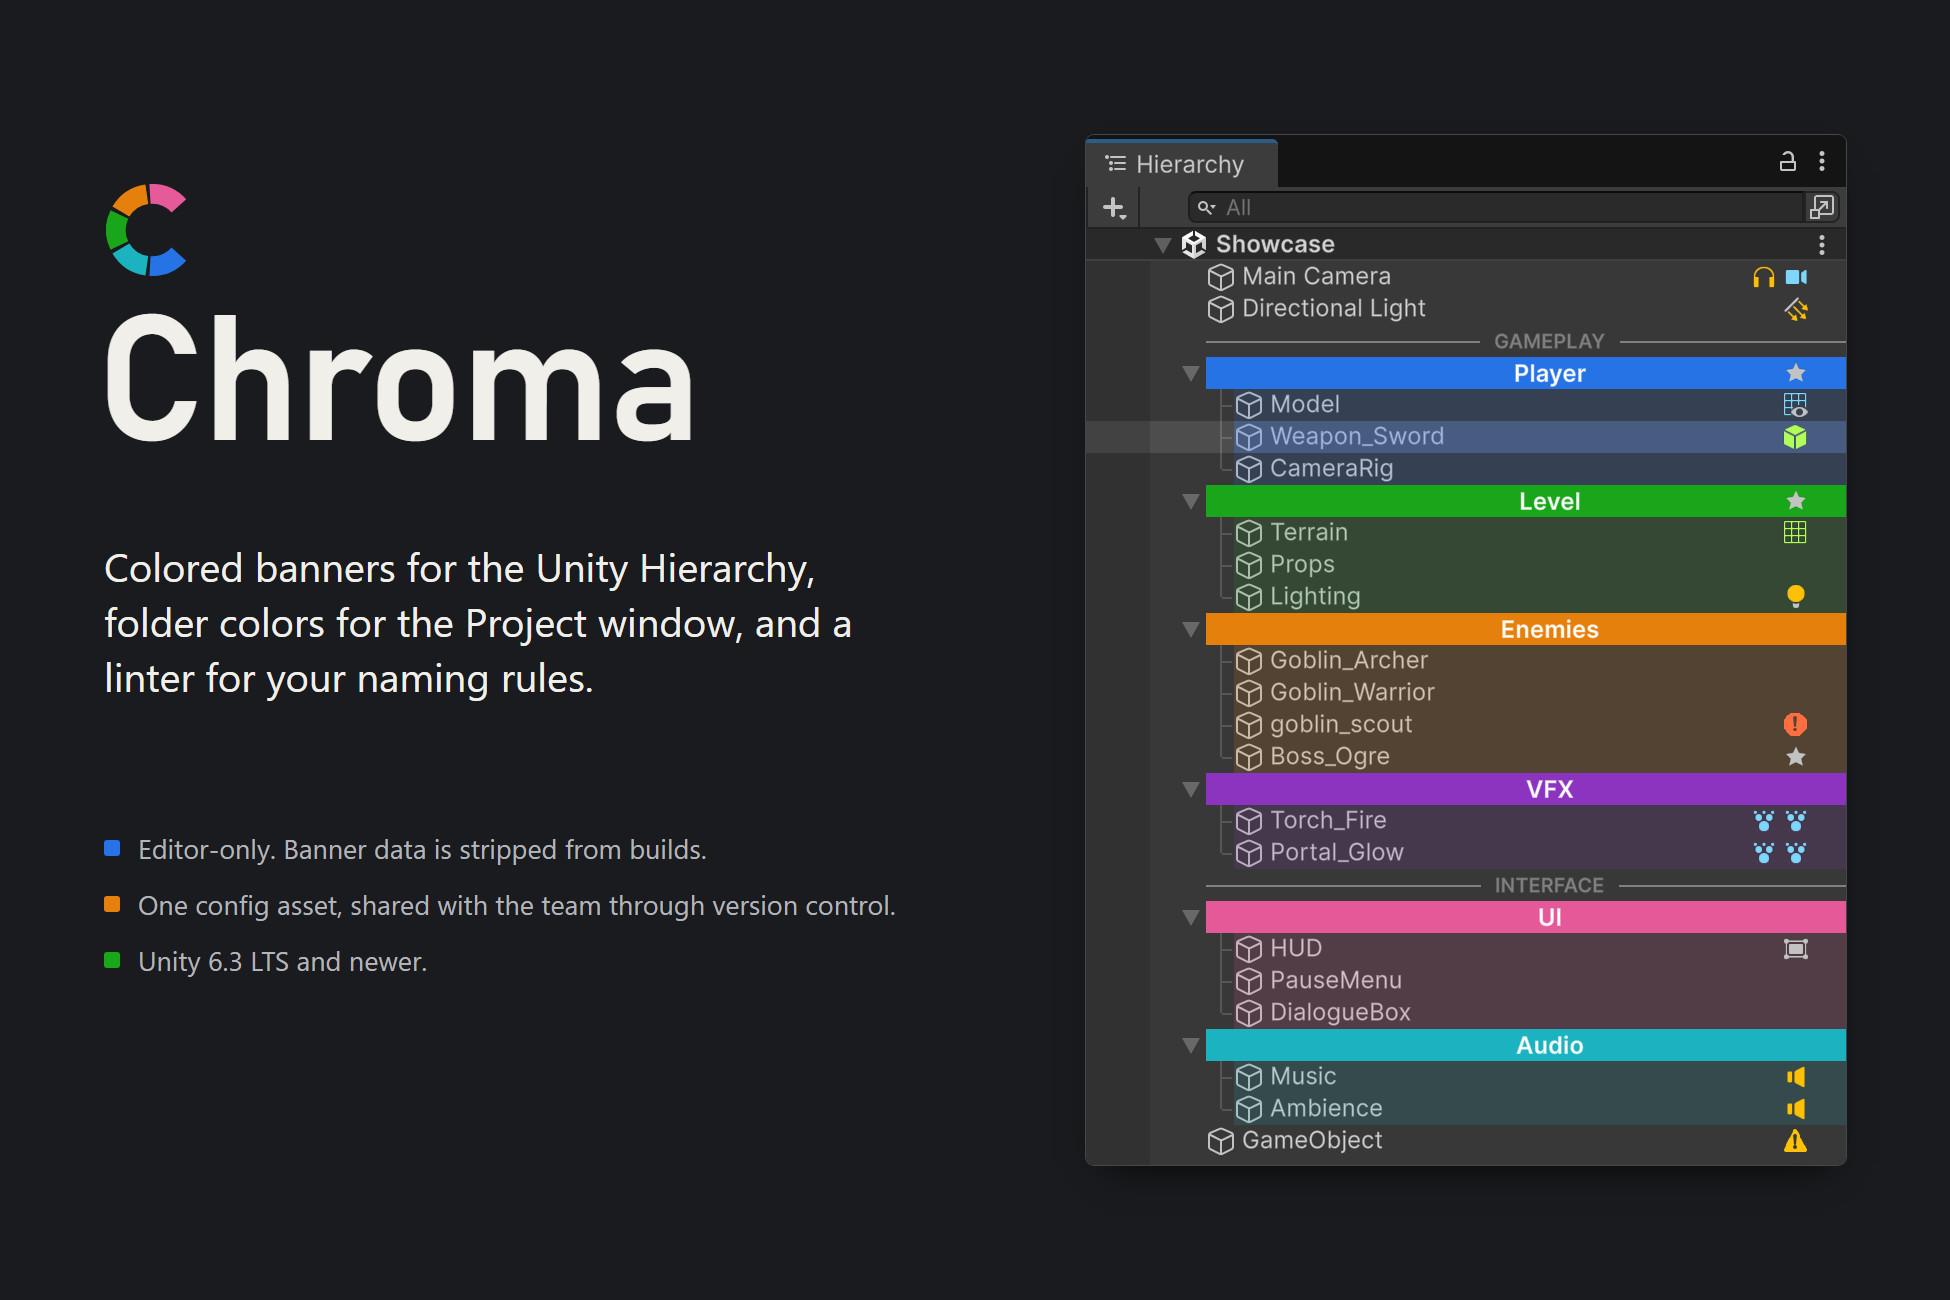
Task: Collapse the Audio group
Action: (x=1190, y=1045)
